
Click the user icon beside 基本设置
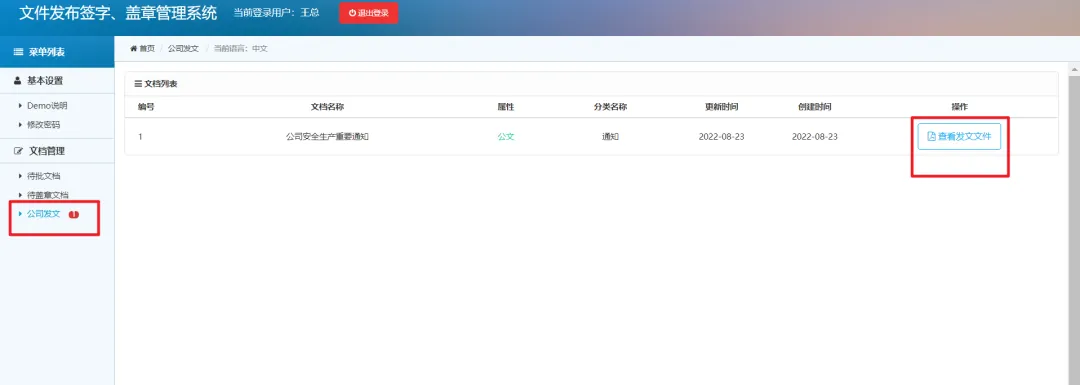click(18, 81)
